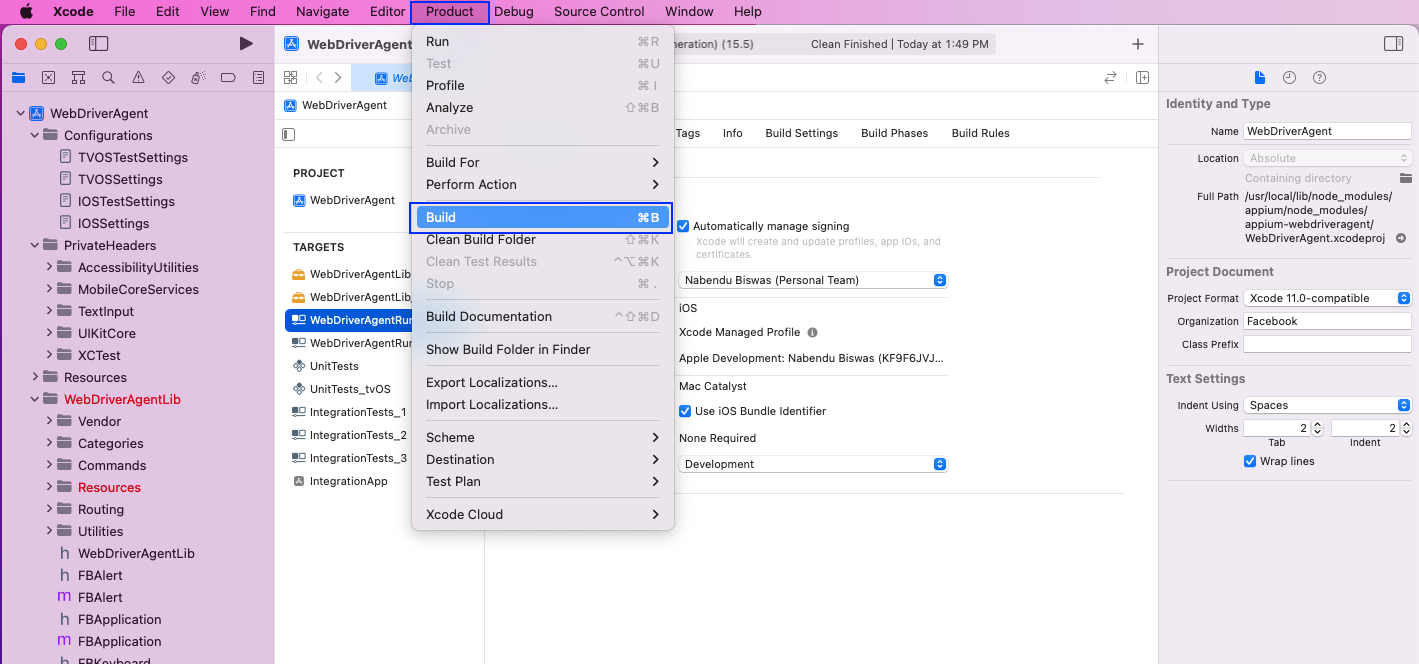This screenshot has width=1419, height=664.
Task: Open the Xcode Cloud submenu
Action: [x=543, y=514]
